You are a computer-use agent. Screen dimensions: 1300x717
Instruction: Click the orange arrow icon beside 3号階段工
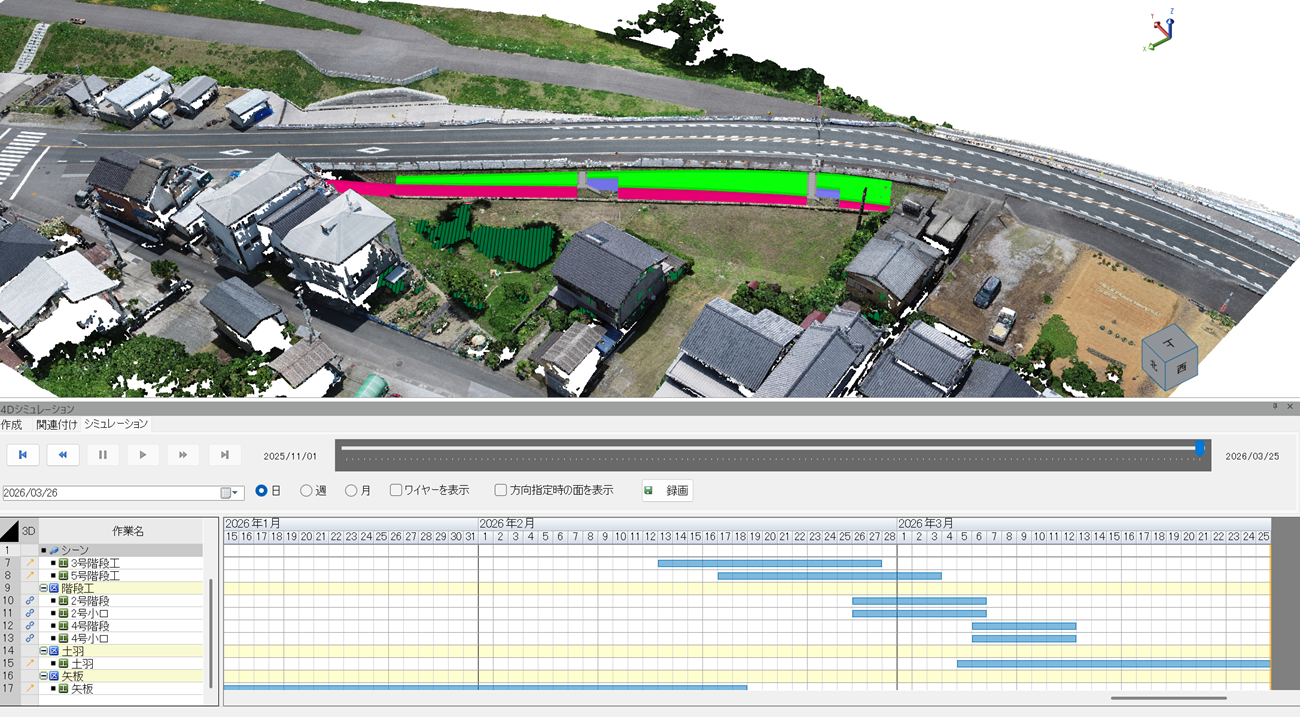coord(29,563)
